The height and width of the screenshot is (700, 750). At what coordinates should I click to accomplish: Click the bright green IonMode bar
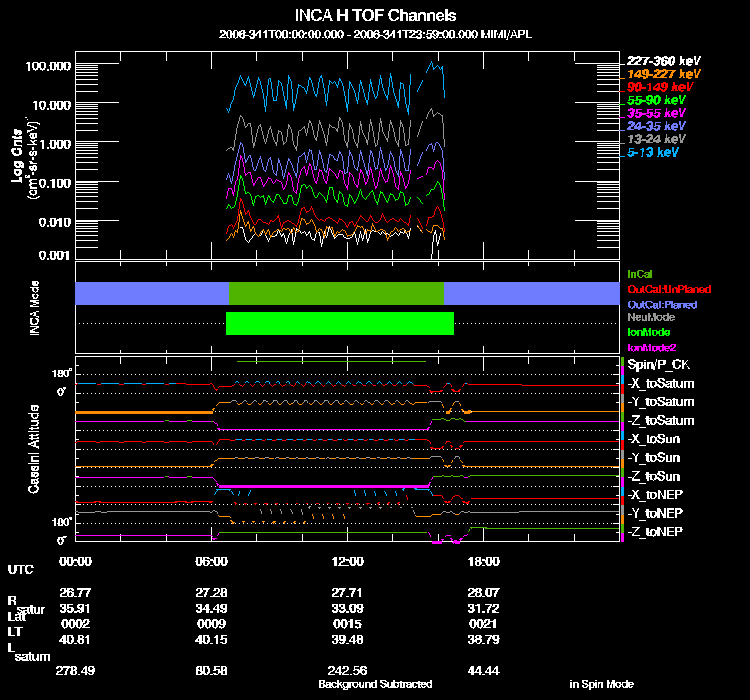pos(340,323)
